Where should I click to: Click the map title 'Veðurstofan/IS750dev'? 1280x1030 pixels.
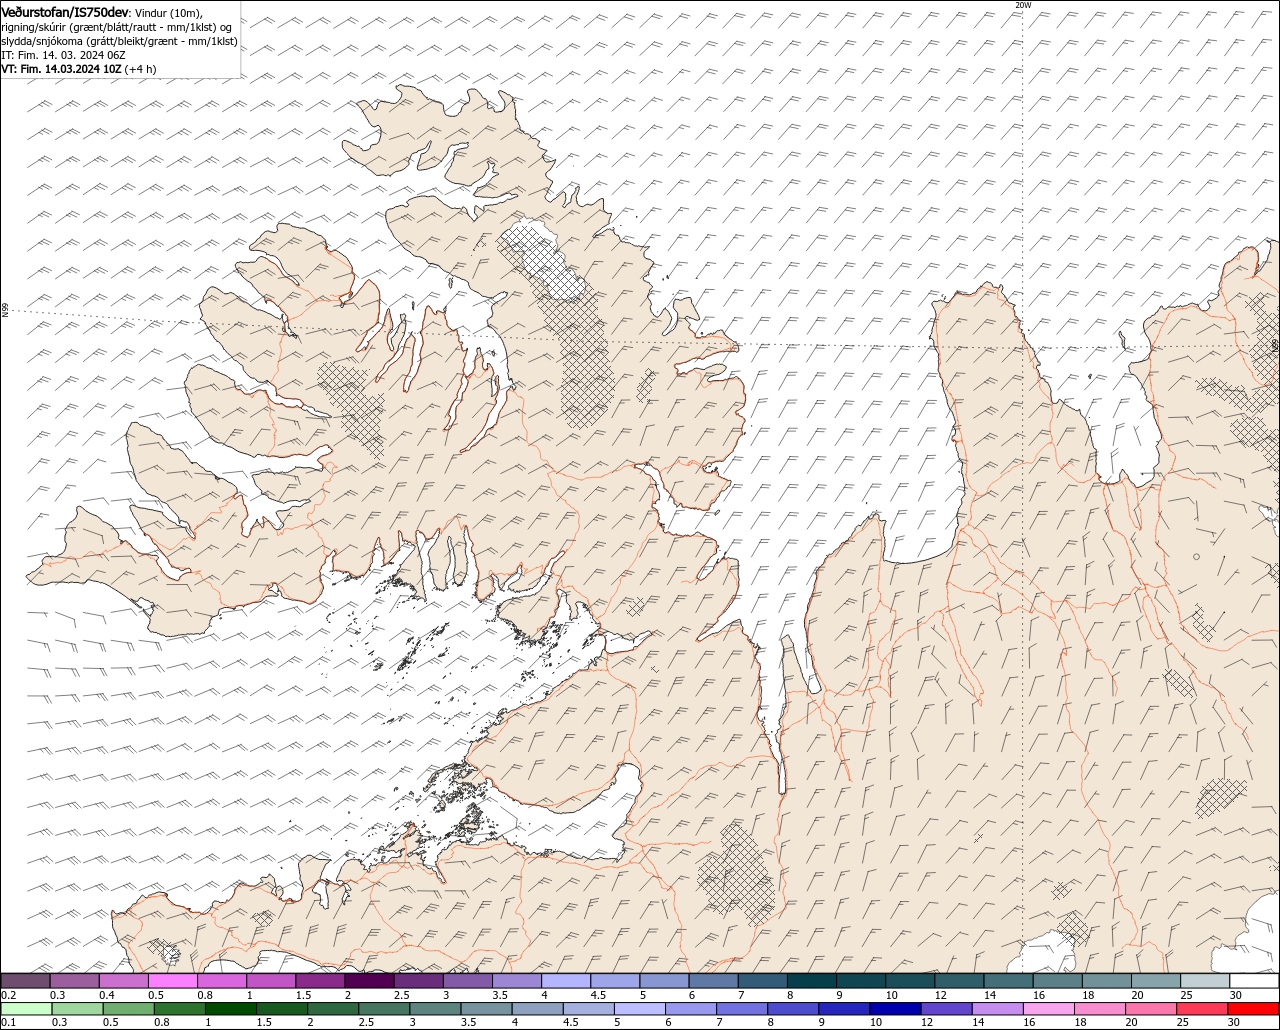tap(66, 12)
